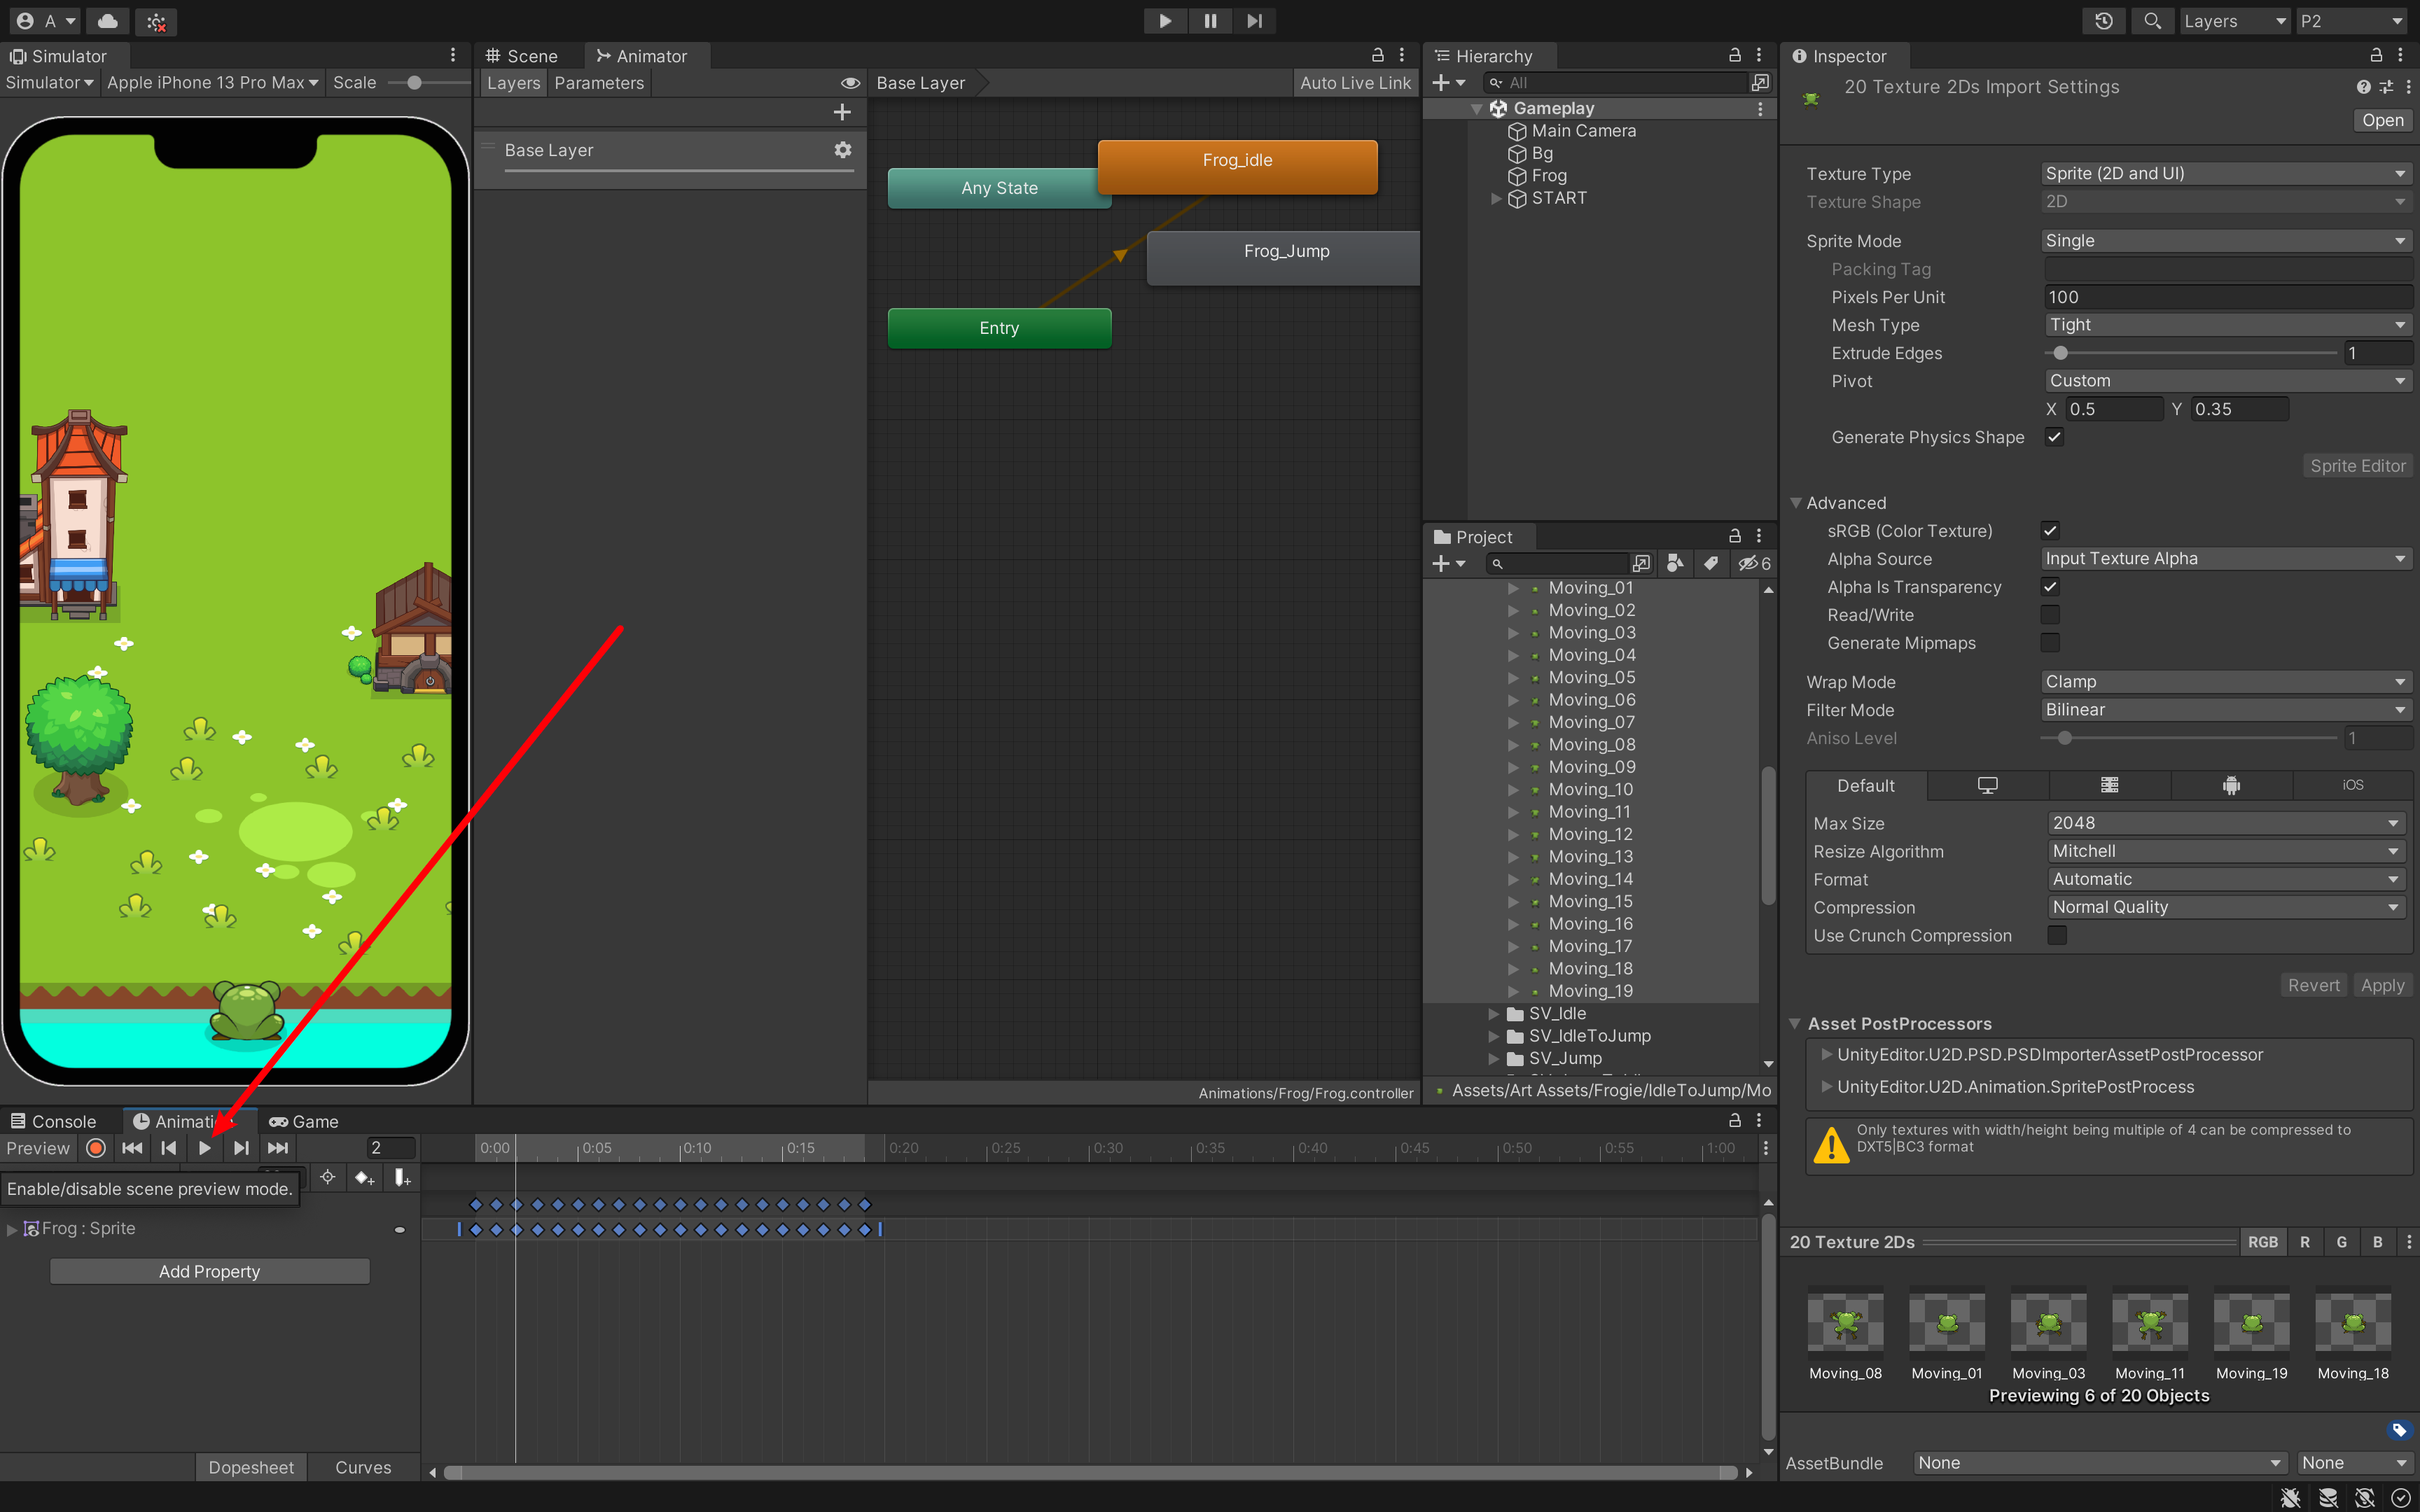The image size is (2420, 1512).
Task: Open Texture Type dropdown
Action: click(2226, 174)
